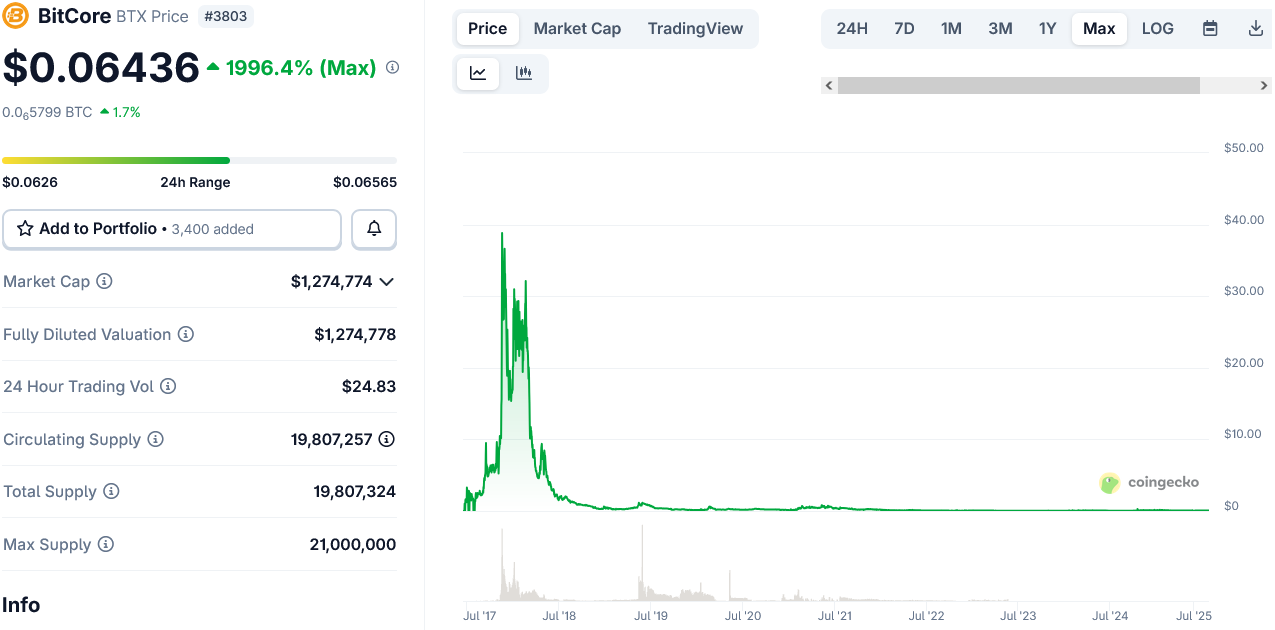The width and height of the screenshot is (1275, 630).
Task: Click the $1,274,774 market cap value
Action: 332,282
